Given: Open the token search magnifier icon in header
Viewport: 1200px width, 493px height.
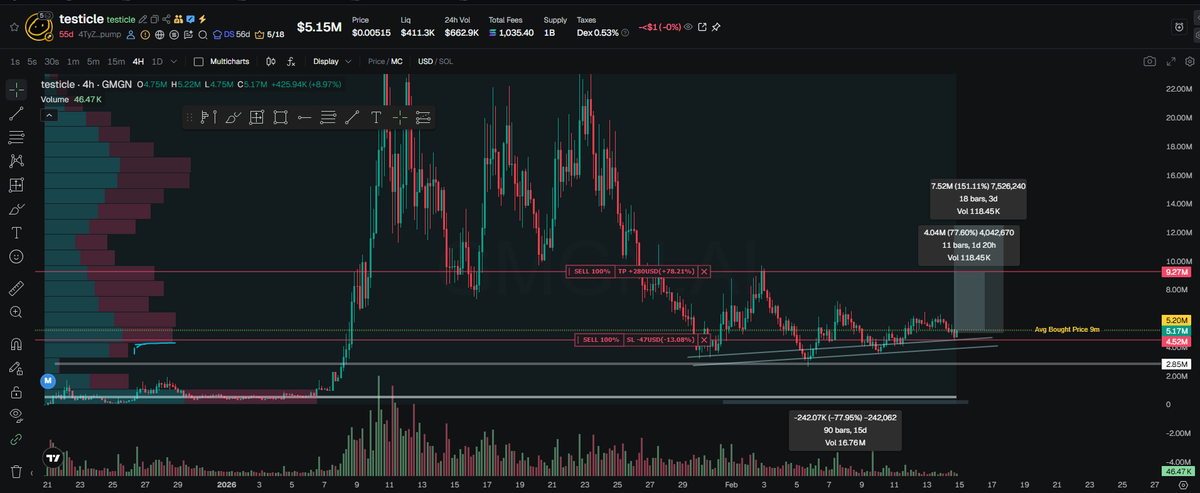Looking at the screenshot, I should pos(203,34).
